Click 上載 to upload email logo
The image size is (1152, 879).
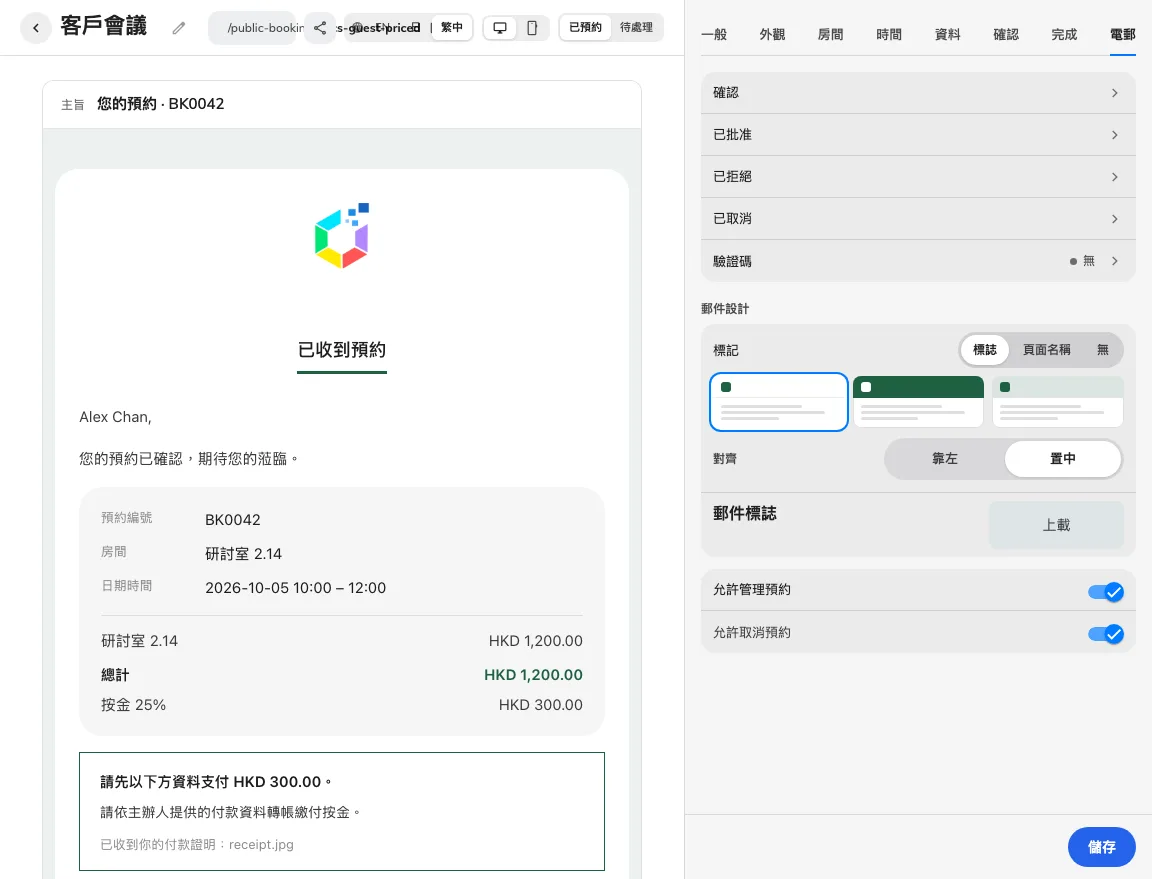pos(1056,525)
